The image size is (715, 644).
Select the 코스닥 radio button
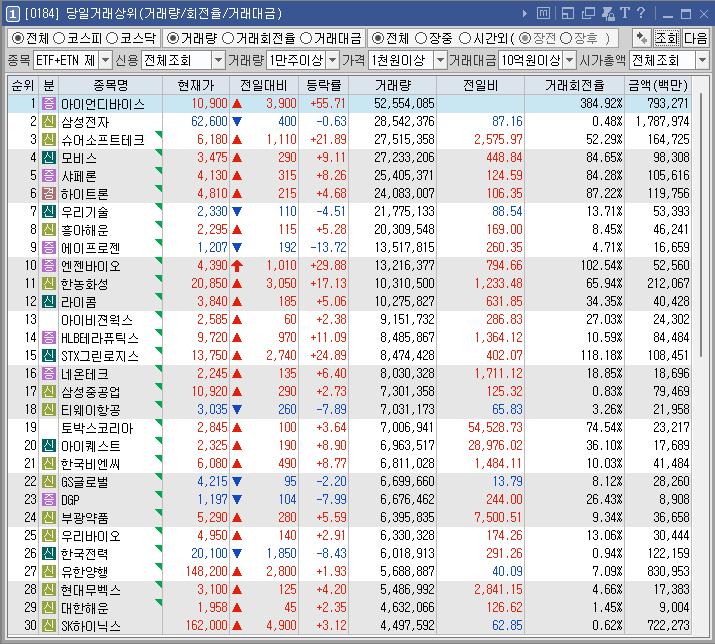tap(112, 38)
